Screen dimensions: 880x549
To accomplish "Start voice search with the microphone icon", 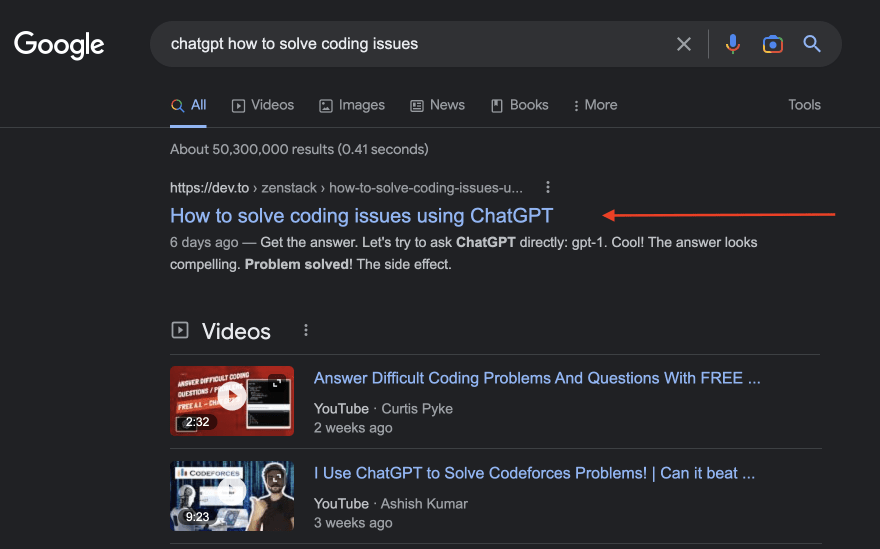I will (x=732, y=44).
